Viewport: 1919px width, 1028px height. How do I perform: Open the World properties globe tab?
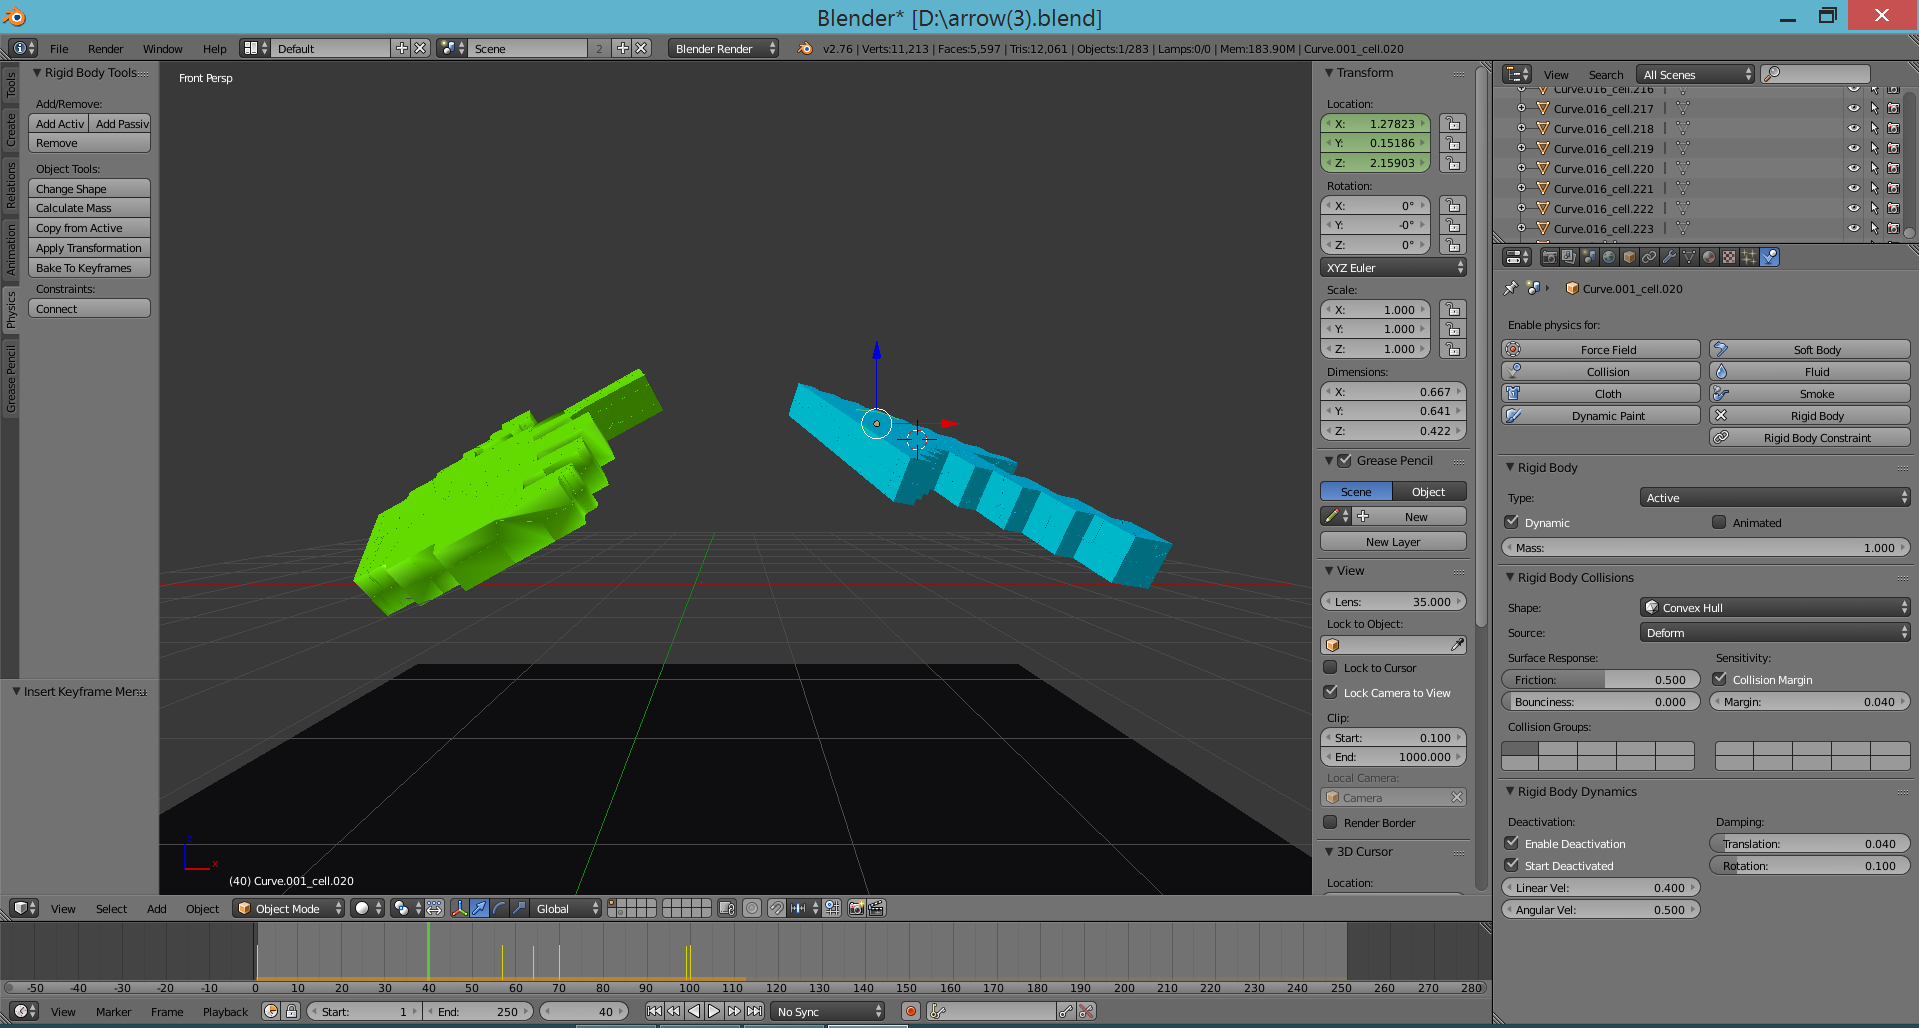1609,257
